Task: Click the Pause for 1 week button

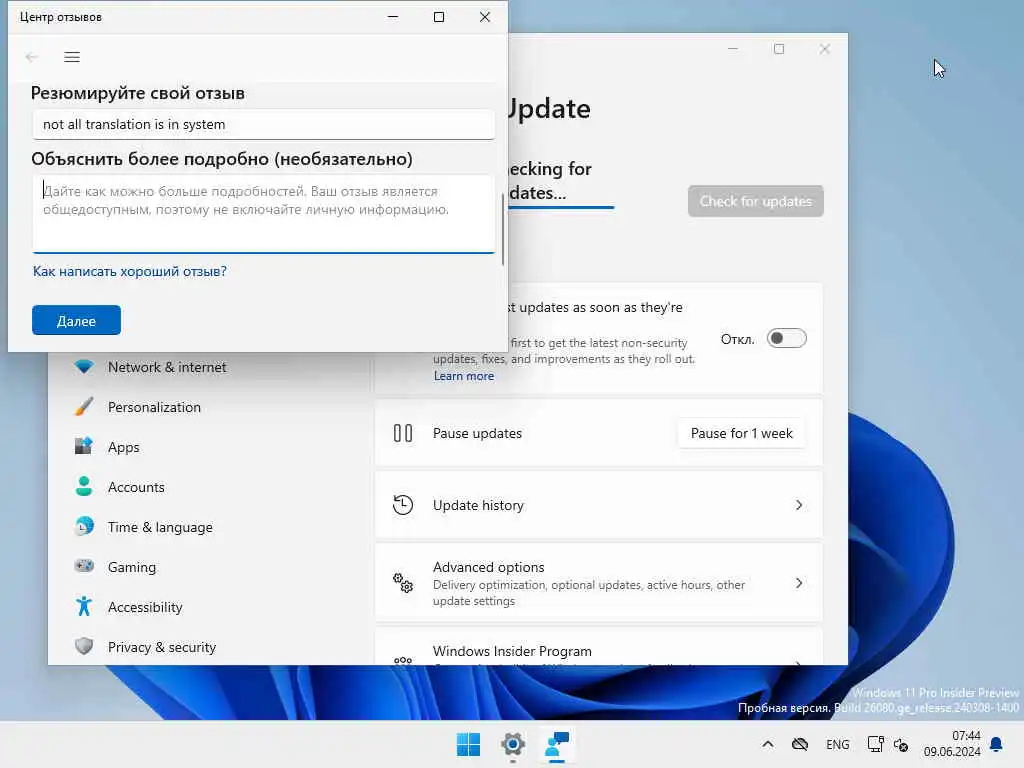Action: [741, 434]
